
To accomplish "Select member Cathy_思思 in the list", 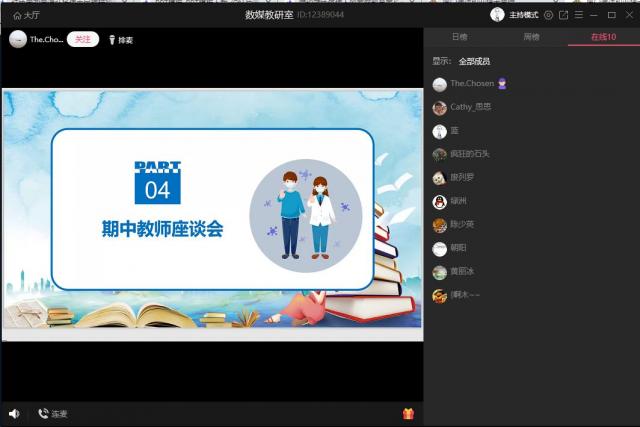I will coord(470,107).
